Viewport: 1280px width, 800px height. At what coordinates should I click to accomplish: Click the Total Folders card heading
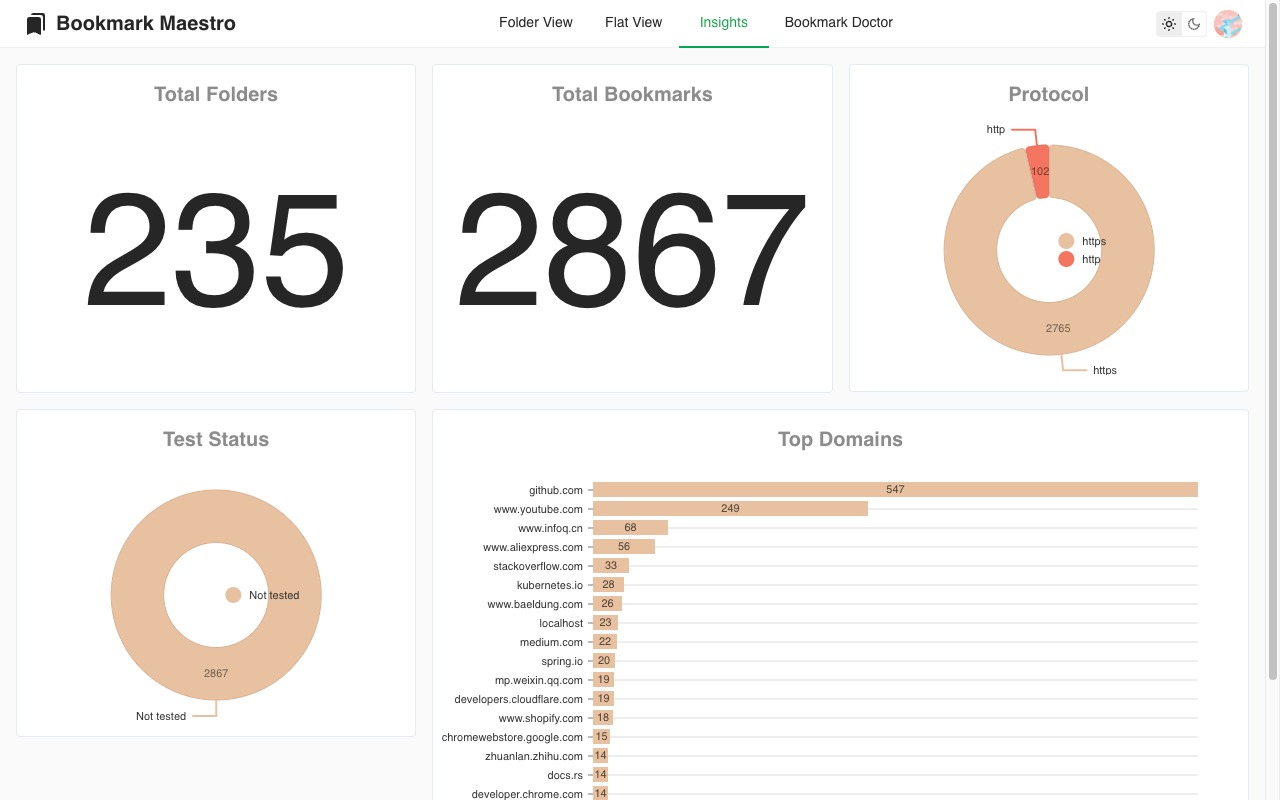click(x=216, y=94)
